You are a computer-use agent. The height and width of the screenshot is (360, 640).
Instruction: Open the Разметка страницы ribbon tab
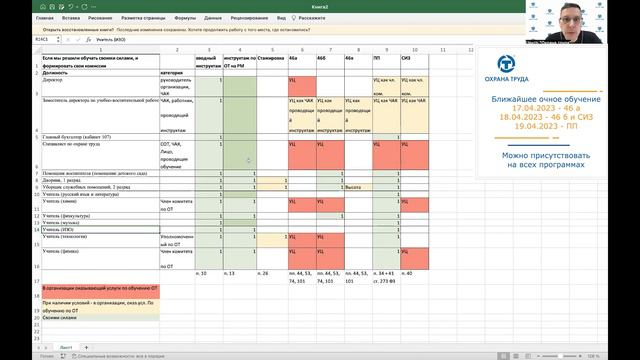coord(143,18)
